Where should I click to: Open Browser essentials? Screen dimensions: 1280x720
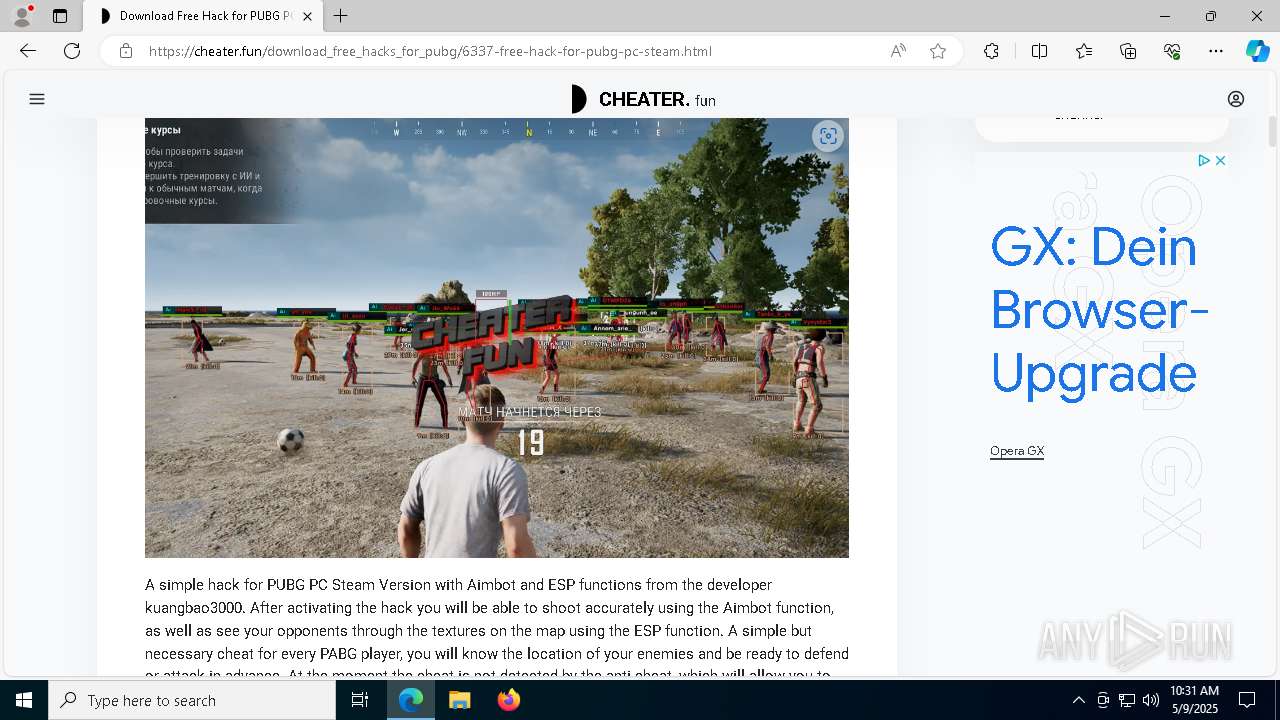point(1172,51)
